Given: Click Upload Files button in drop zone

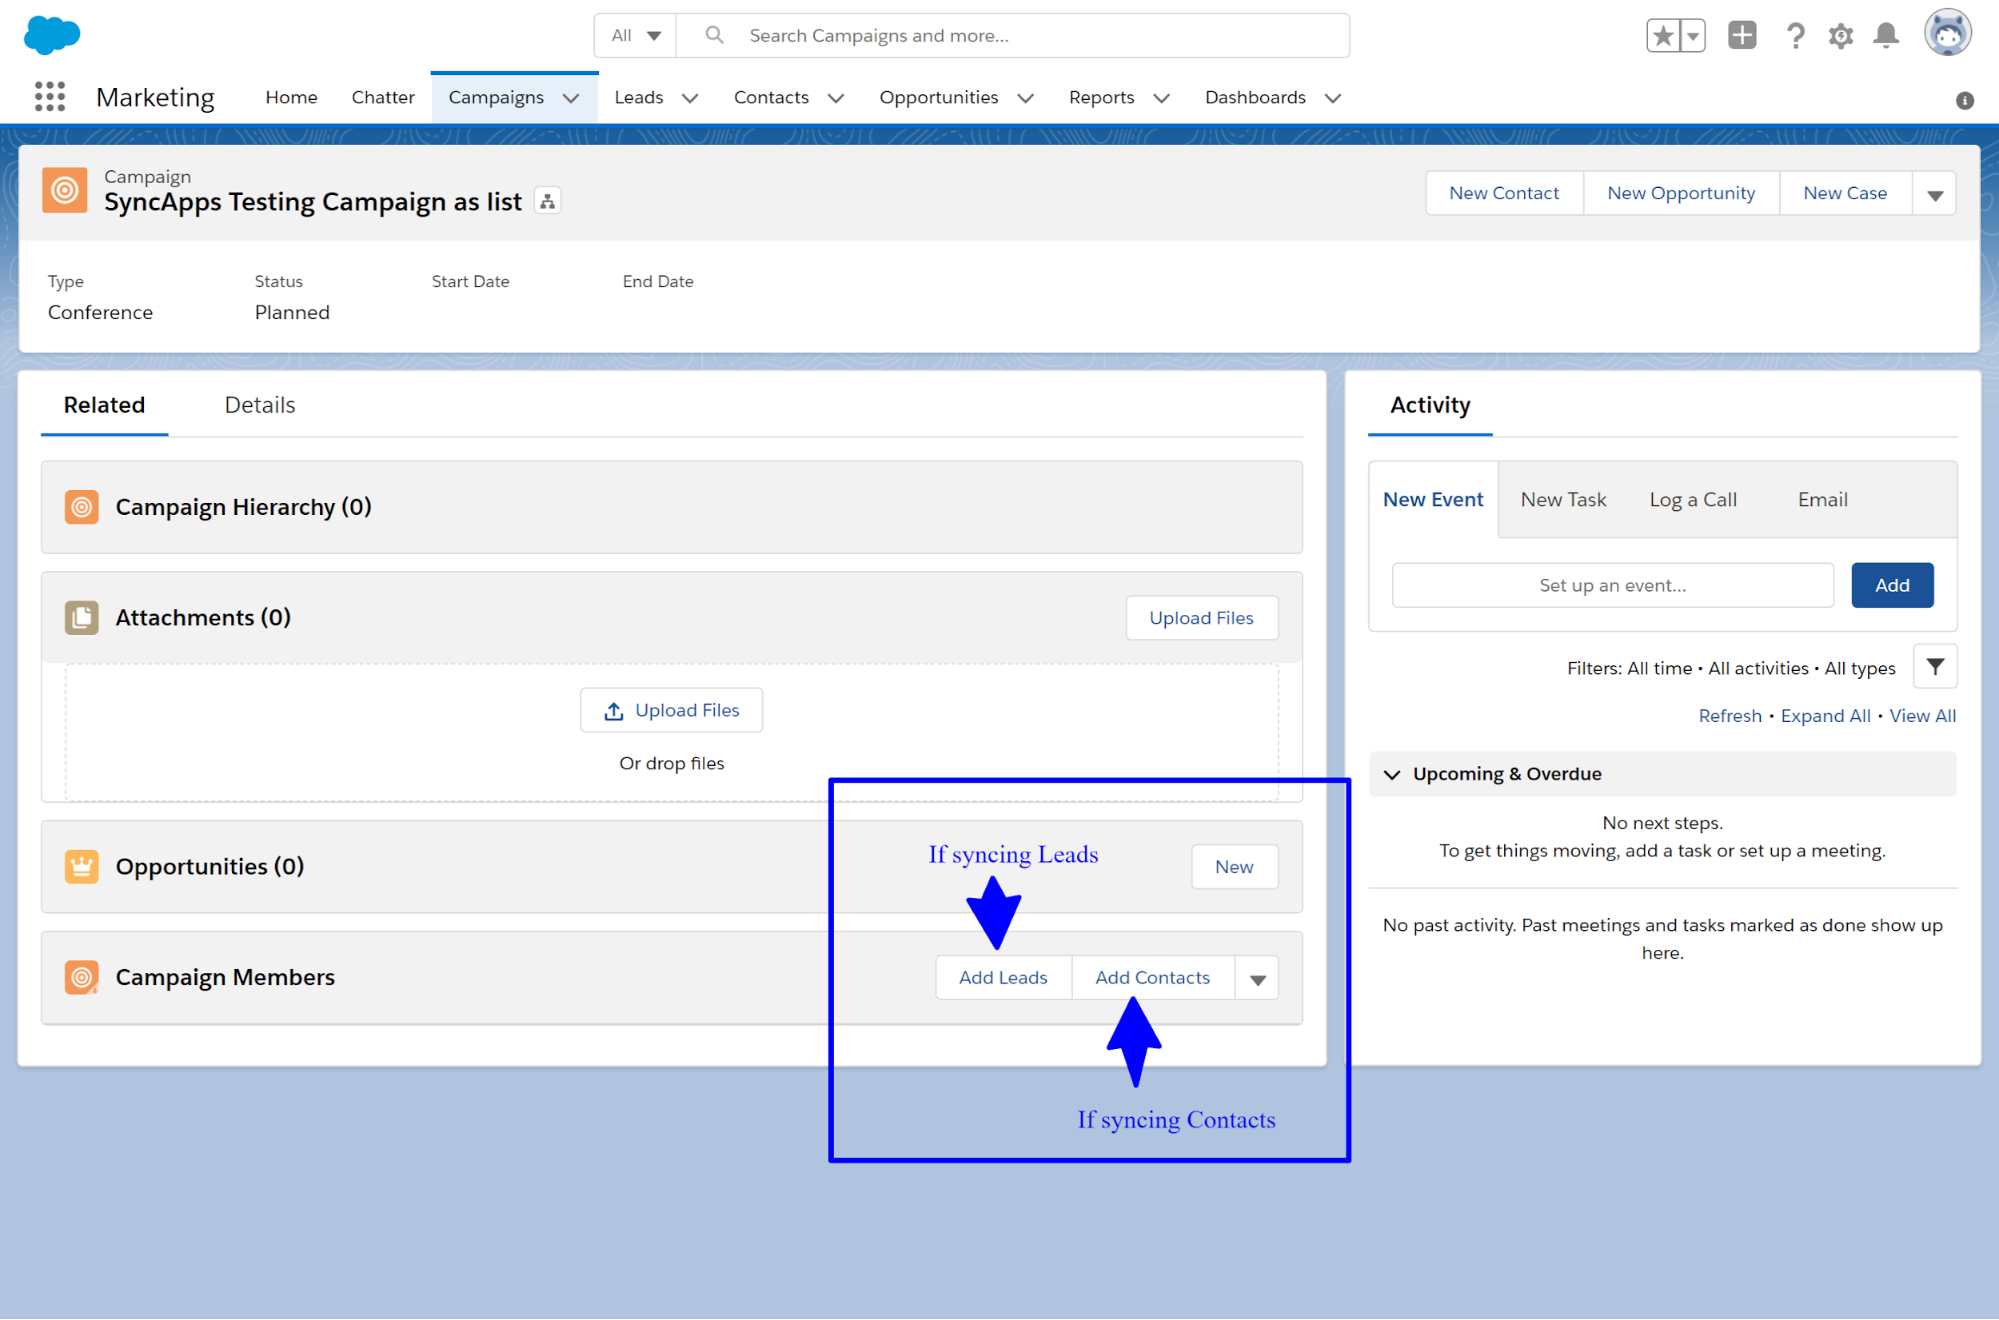Looking at the screenshot, I should click(x=671, y=710).
